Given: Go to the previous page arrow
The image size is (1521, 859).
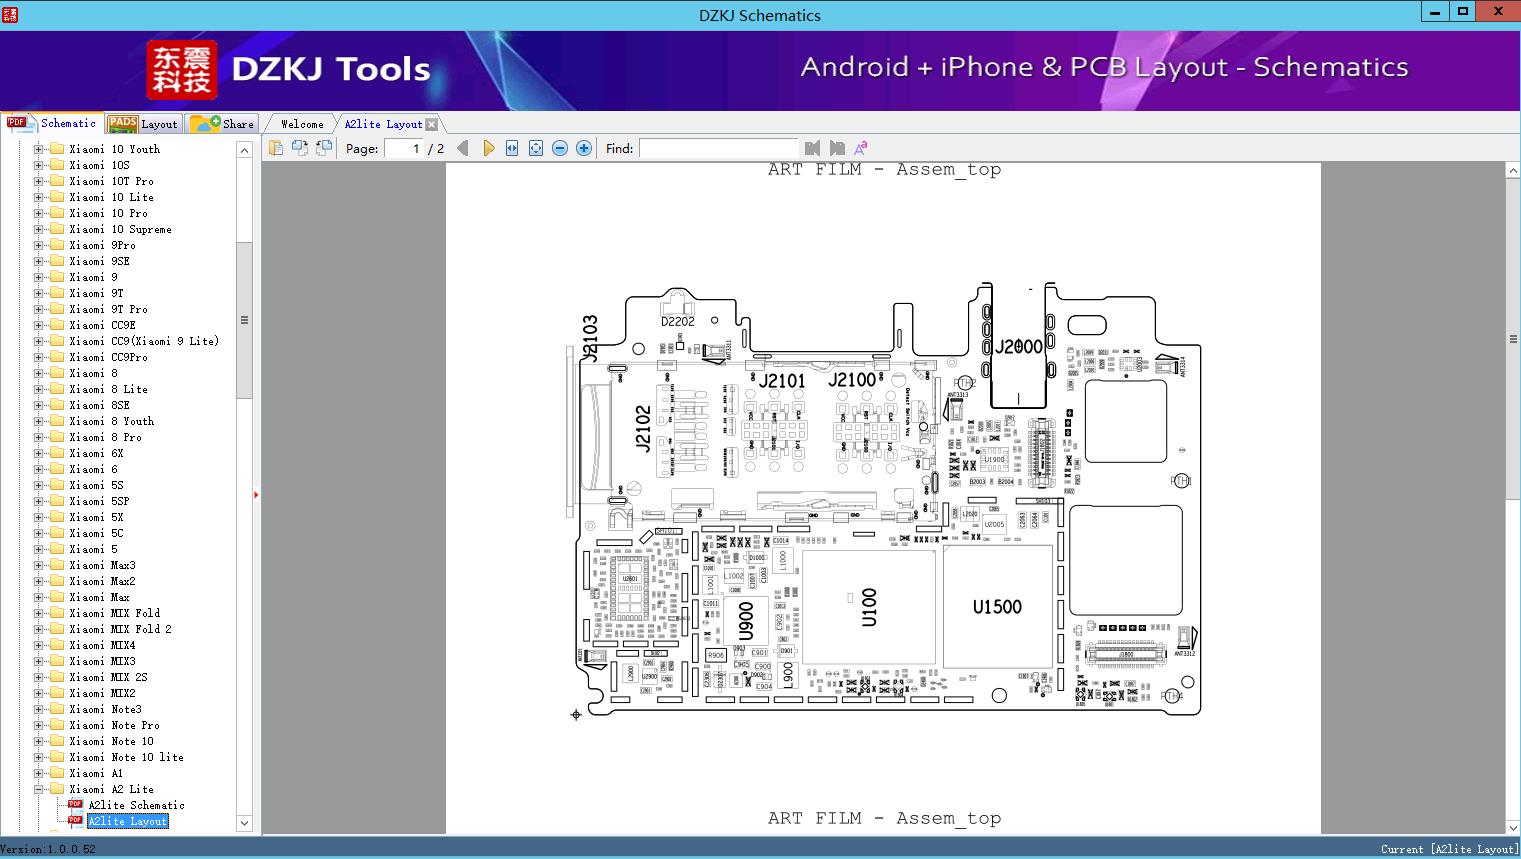Looking at the screenshot, I should [x=463, y=148].
